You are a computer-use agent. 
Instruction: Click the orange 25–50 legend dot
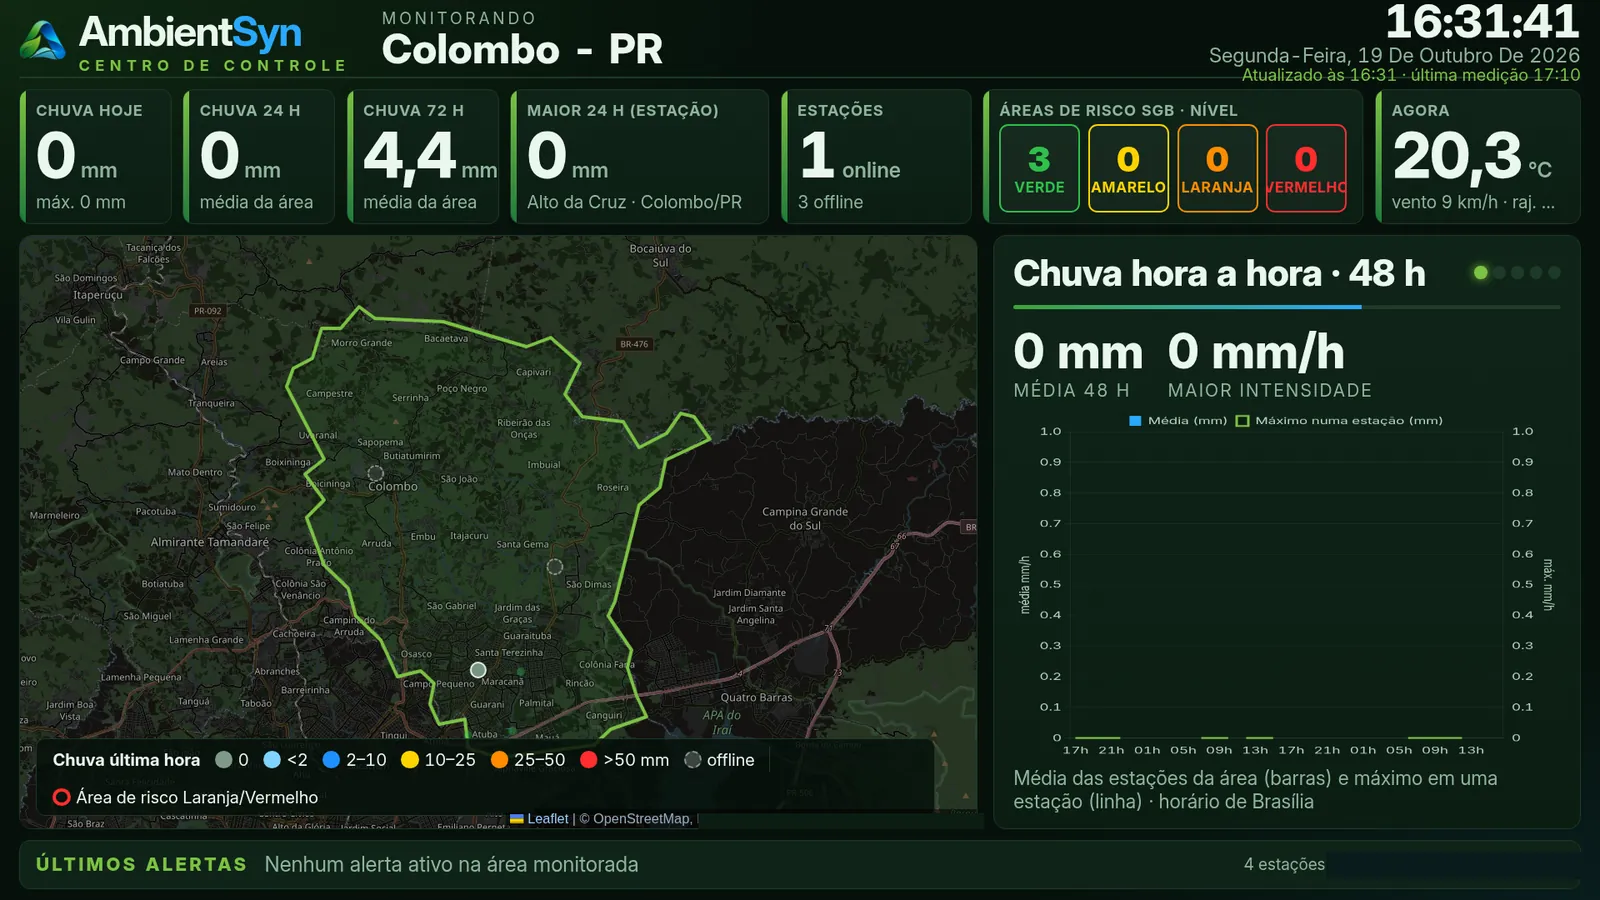[x=500, y=760]
